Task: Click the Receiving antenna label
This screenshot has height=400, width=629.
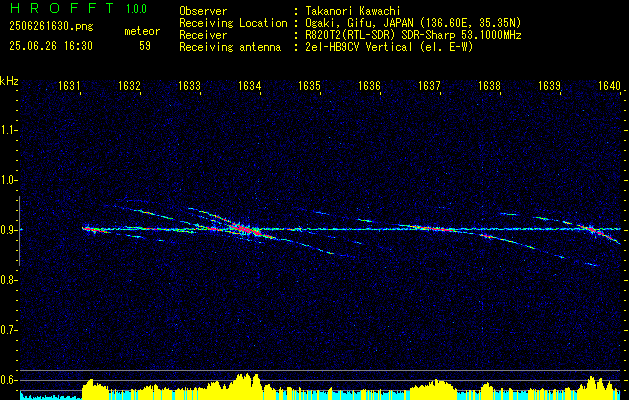Action: point(230,47)
